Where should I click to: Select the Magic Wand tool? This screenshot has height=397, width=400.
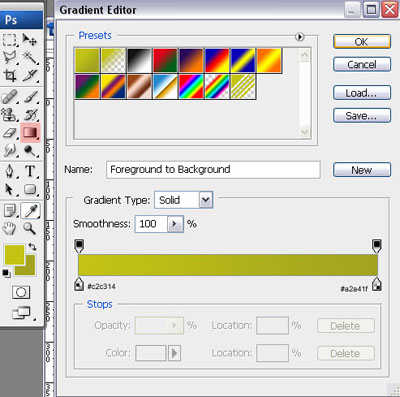(x=30, y=57)
